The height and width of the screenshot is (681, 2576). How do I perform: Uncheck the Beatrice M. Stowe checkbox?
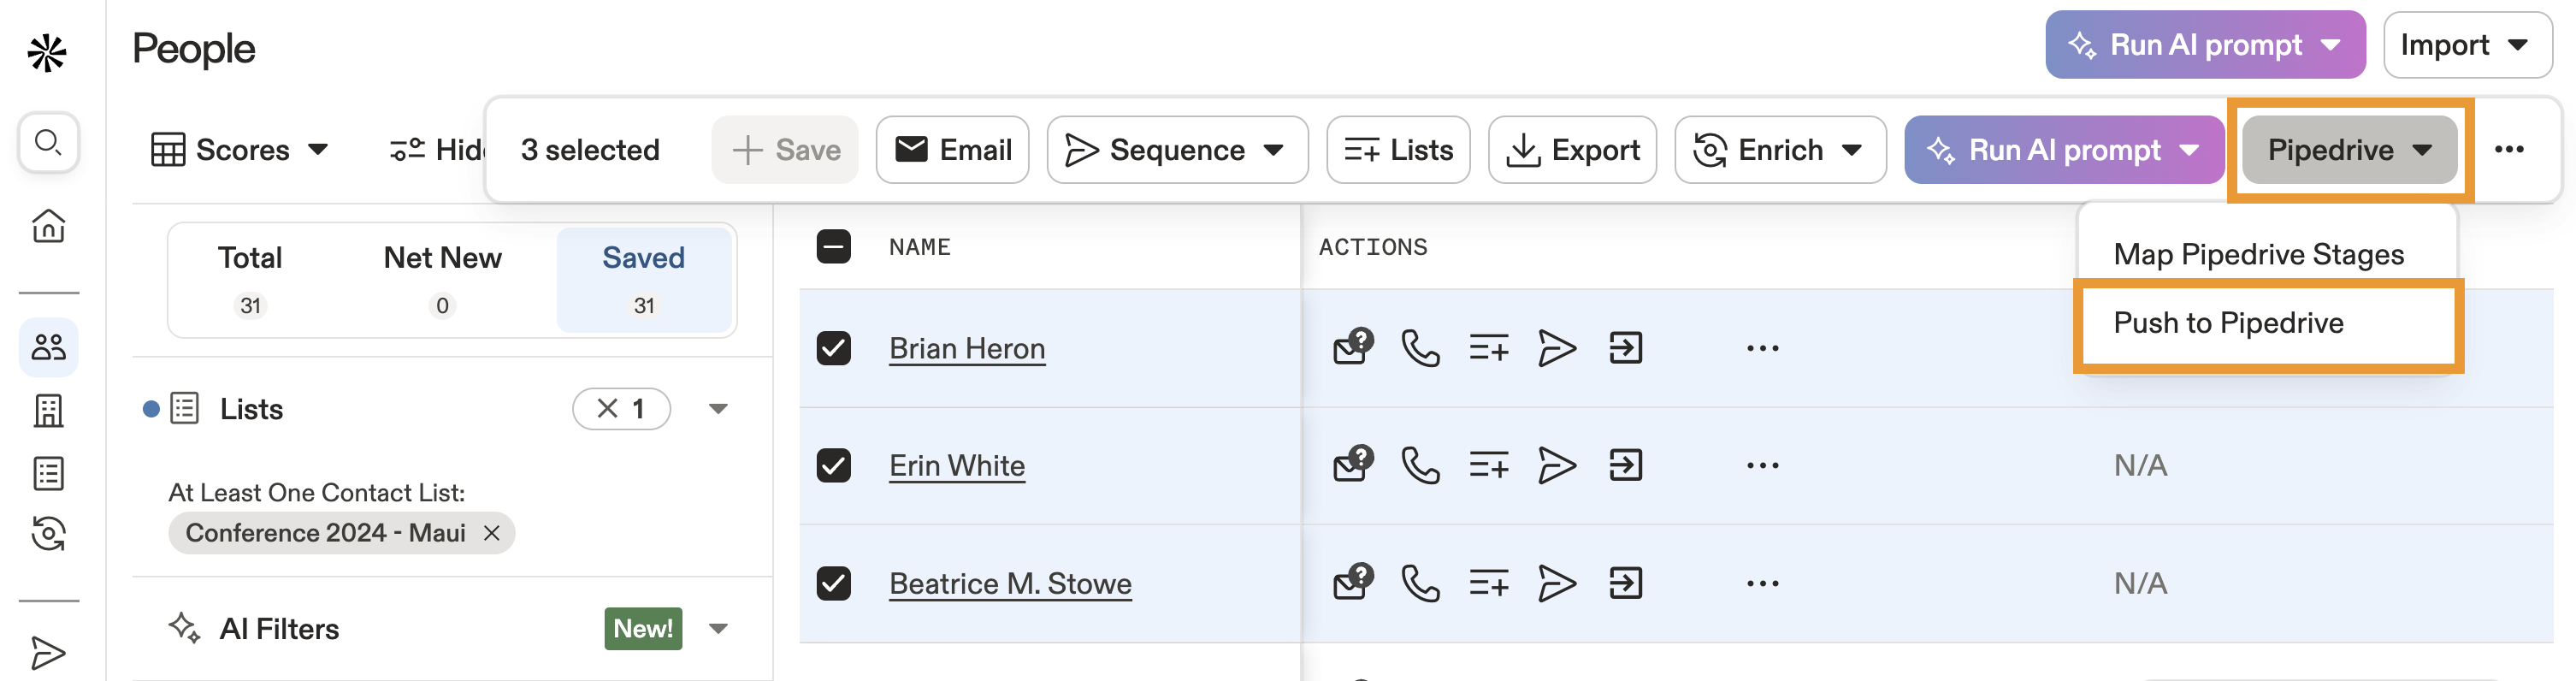(833, 583)
